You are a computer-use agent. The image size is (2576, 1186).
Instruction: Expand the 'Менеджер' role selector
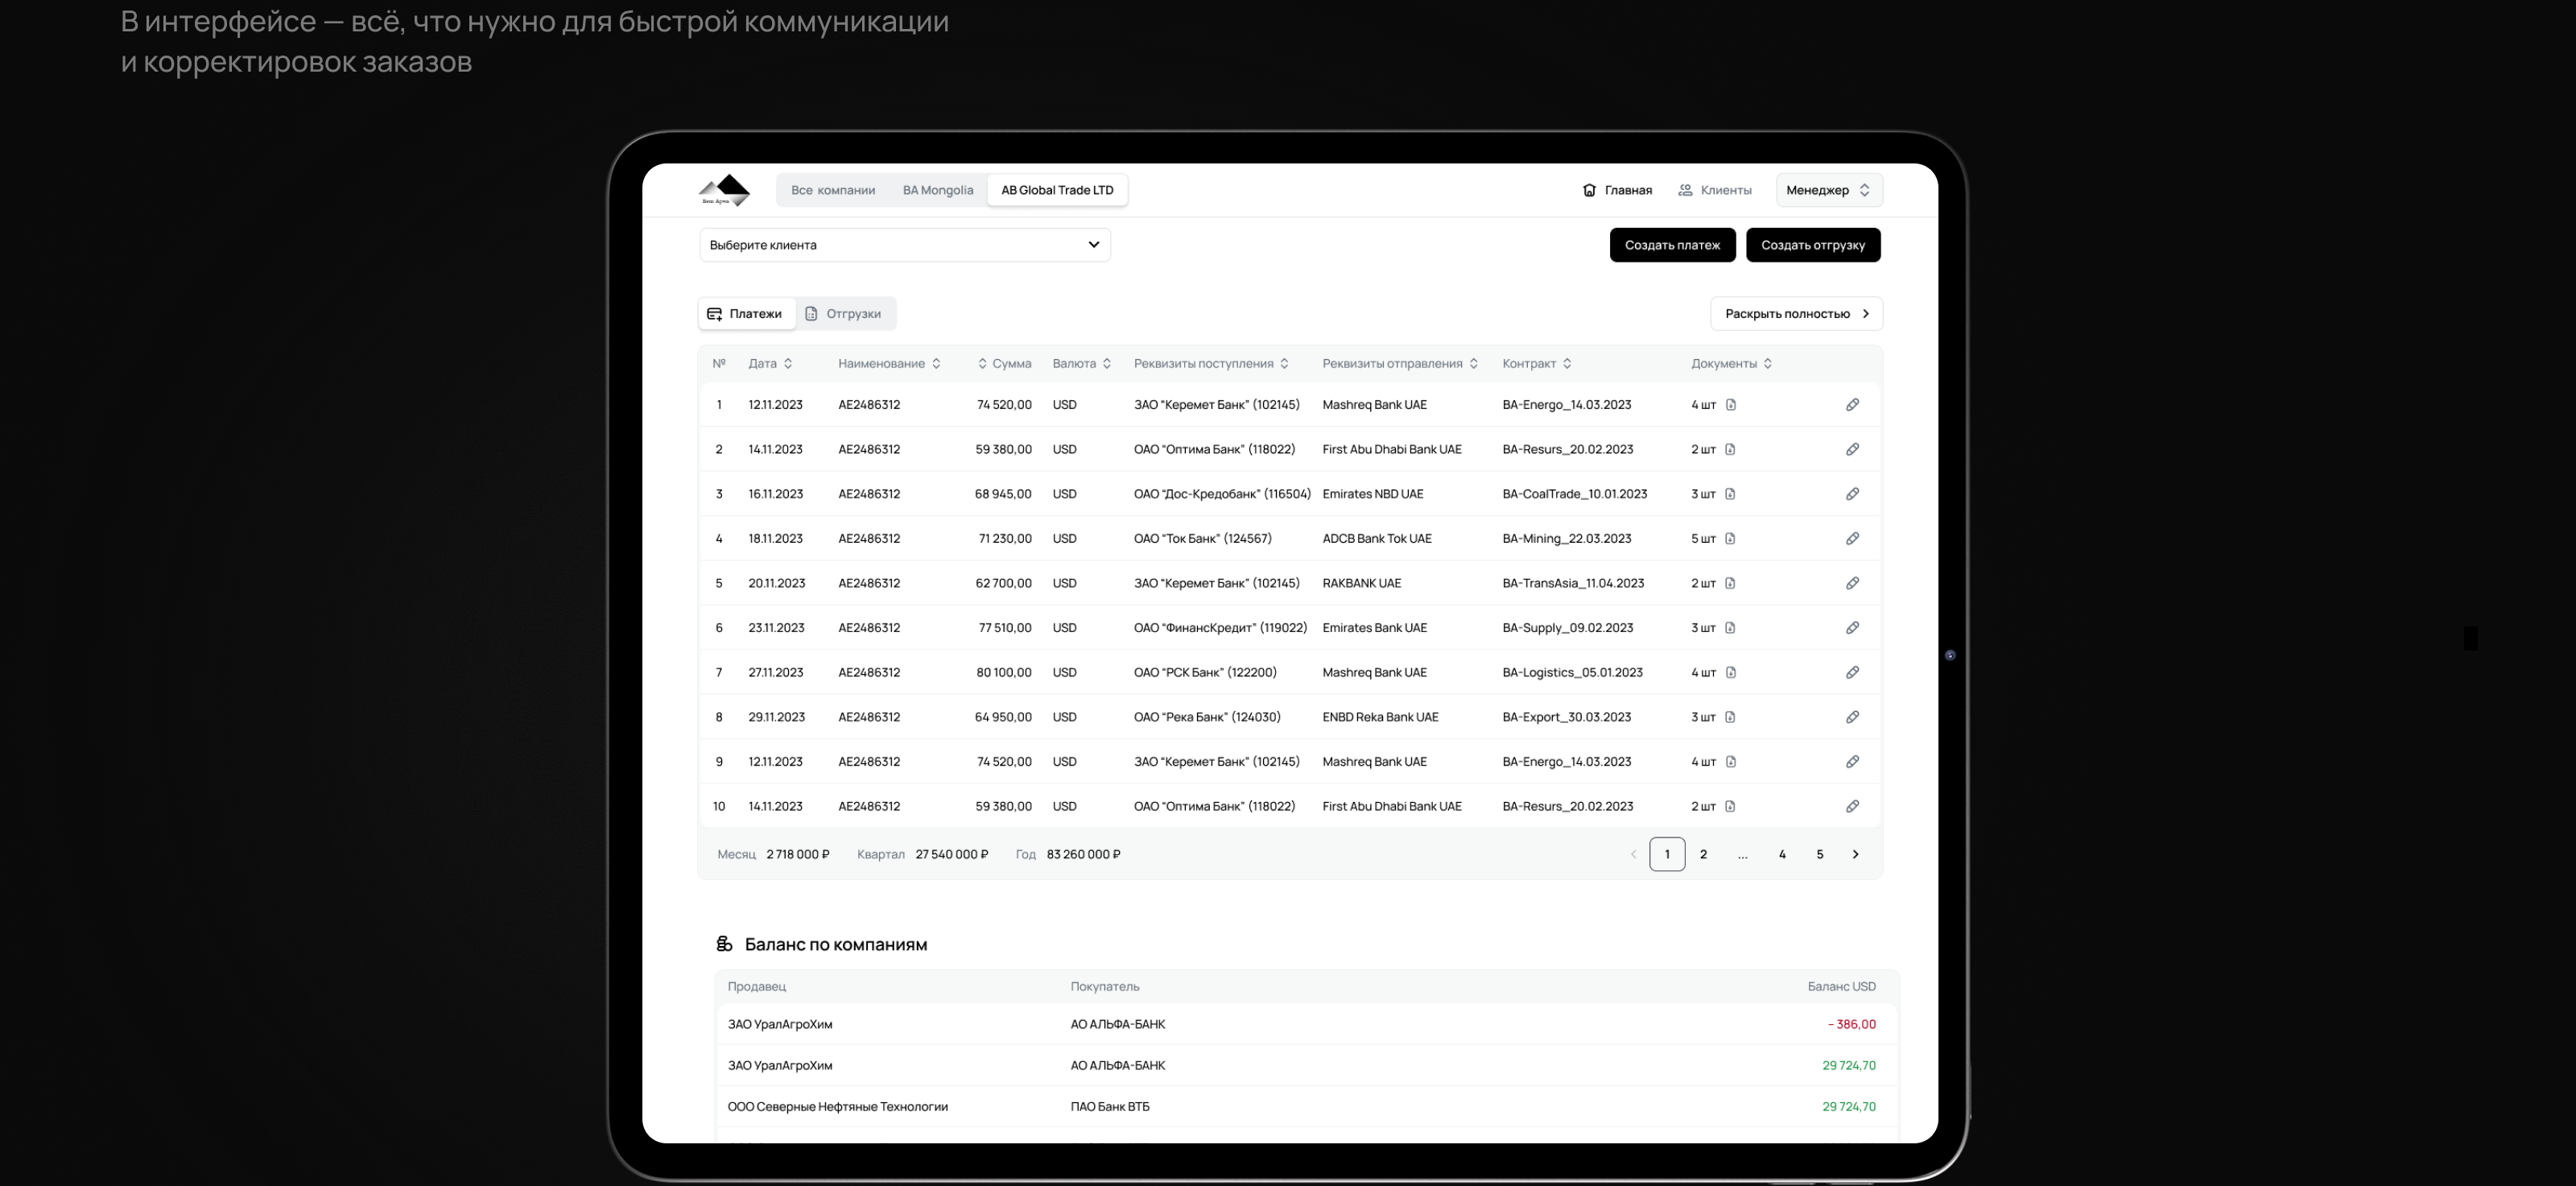click(1828, 190)
